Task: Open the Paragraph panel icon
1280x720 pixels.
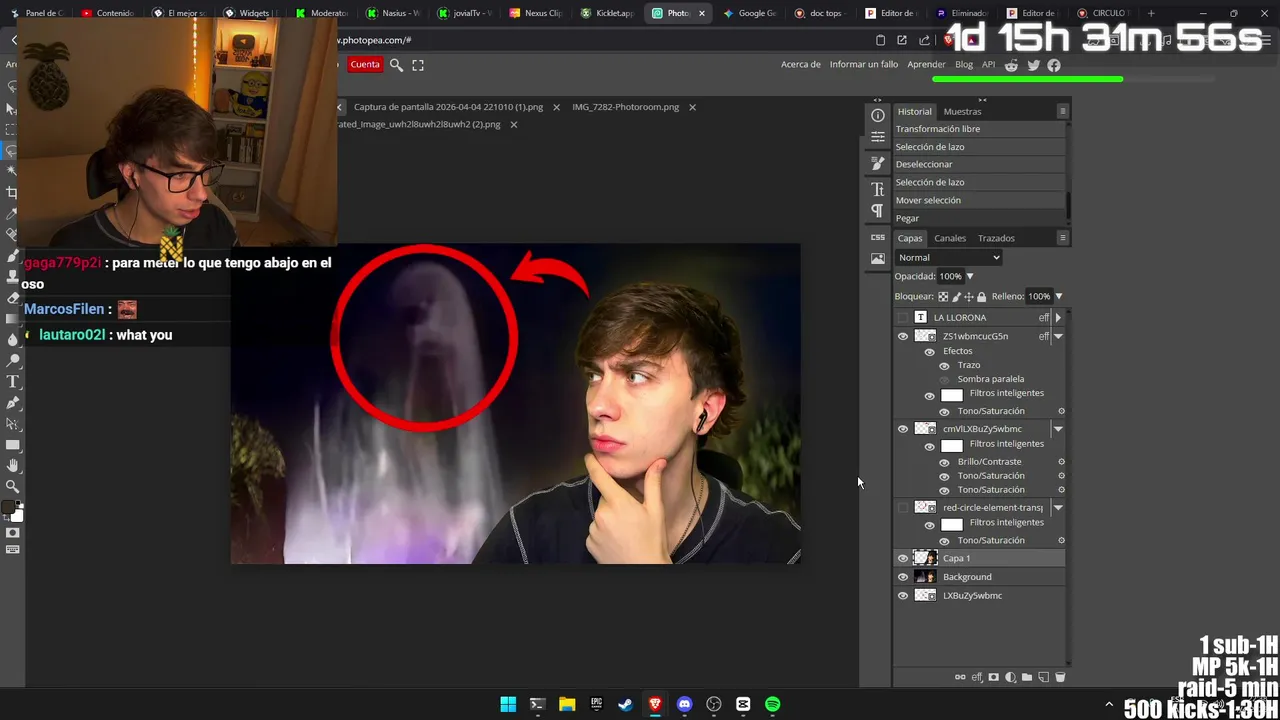Action: [878, 211]
